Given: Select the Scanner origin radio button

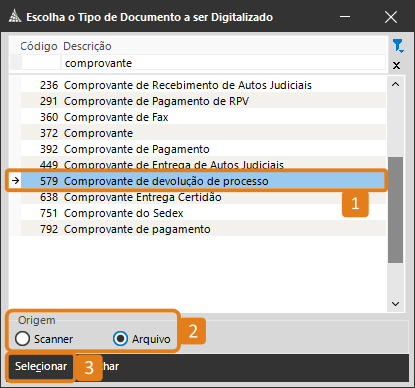Looking at the screenshot, I should coord(23,339).
